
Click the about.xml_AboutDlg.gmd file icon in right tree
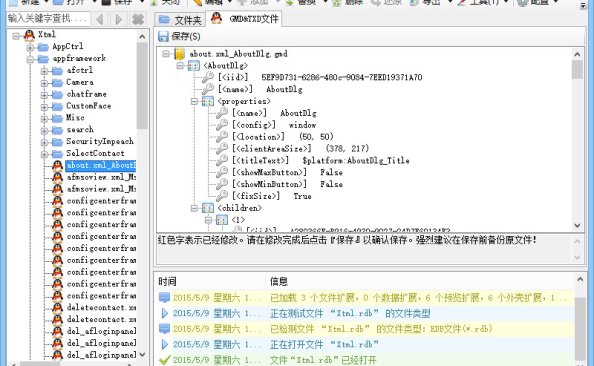pyautogui.click(x=180, y=54)
